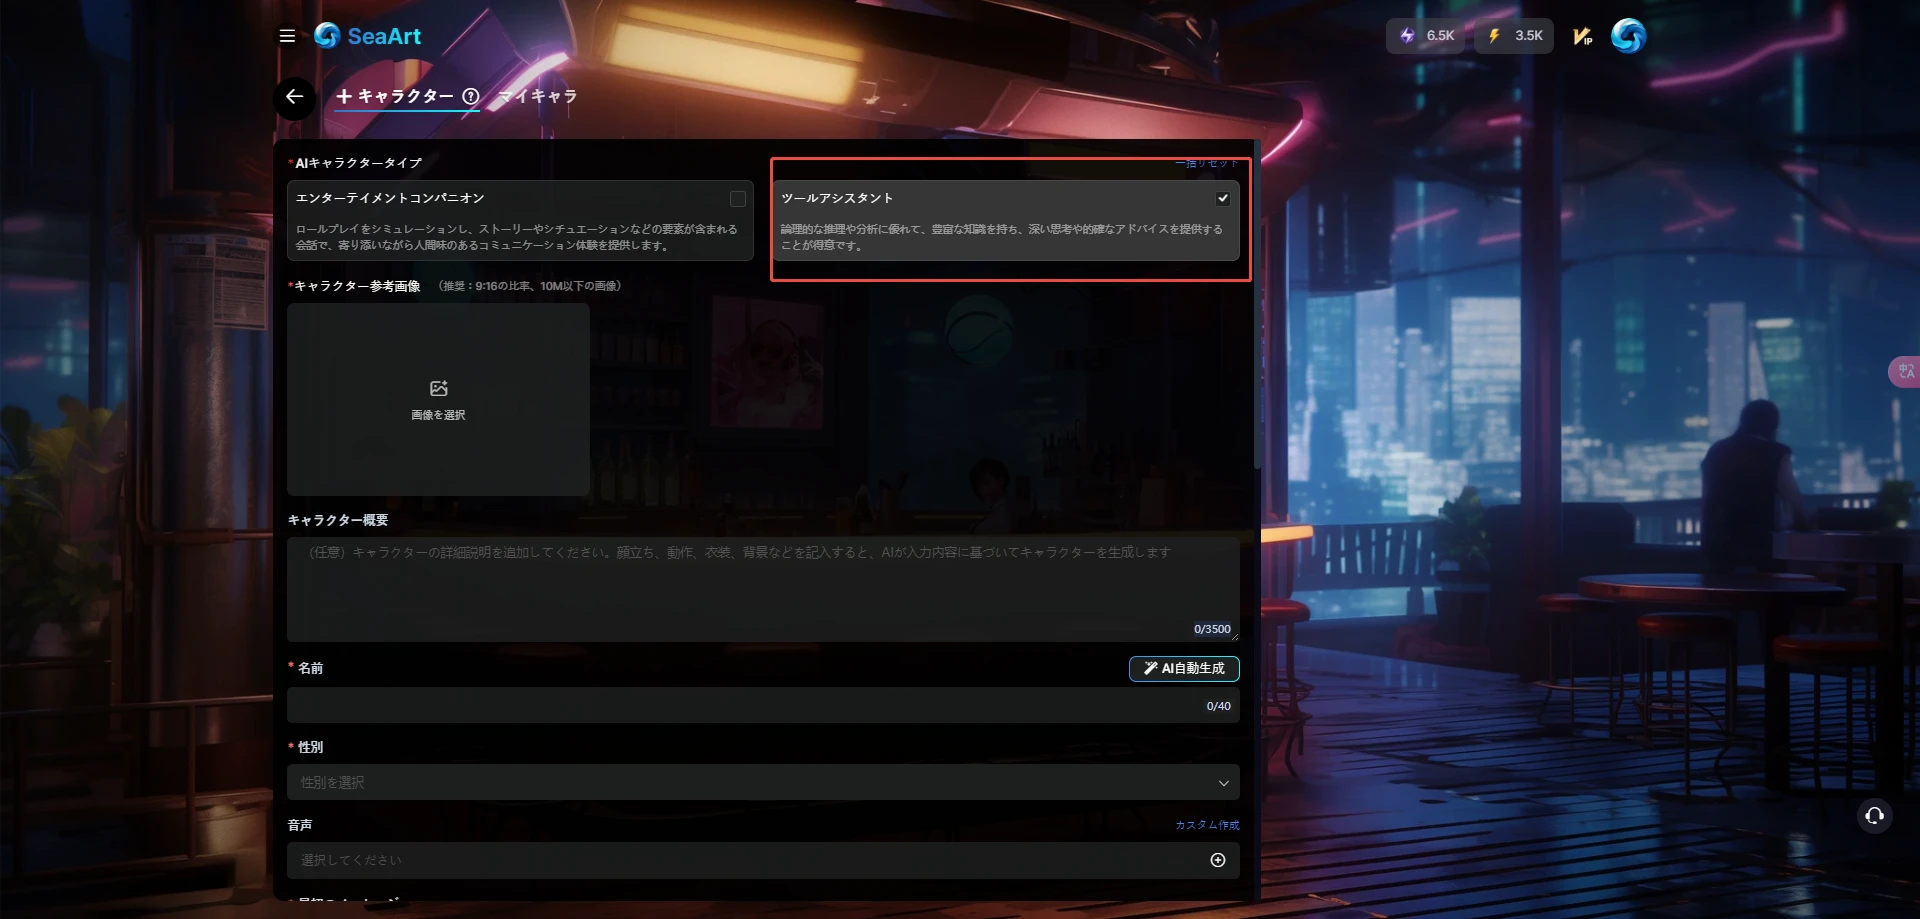This screenshot has height=919, width=1920.
Task: Click the AI自動生成 button
Action: point(1184,668)
